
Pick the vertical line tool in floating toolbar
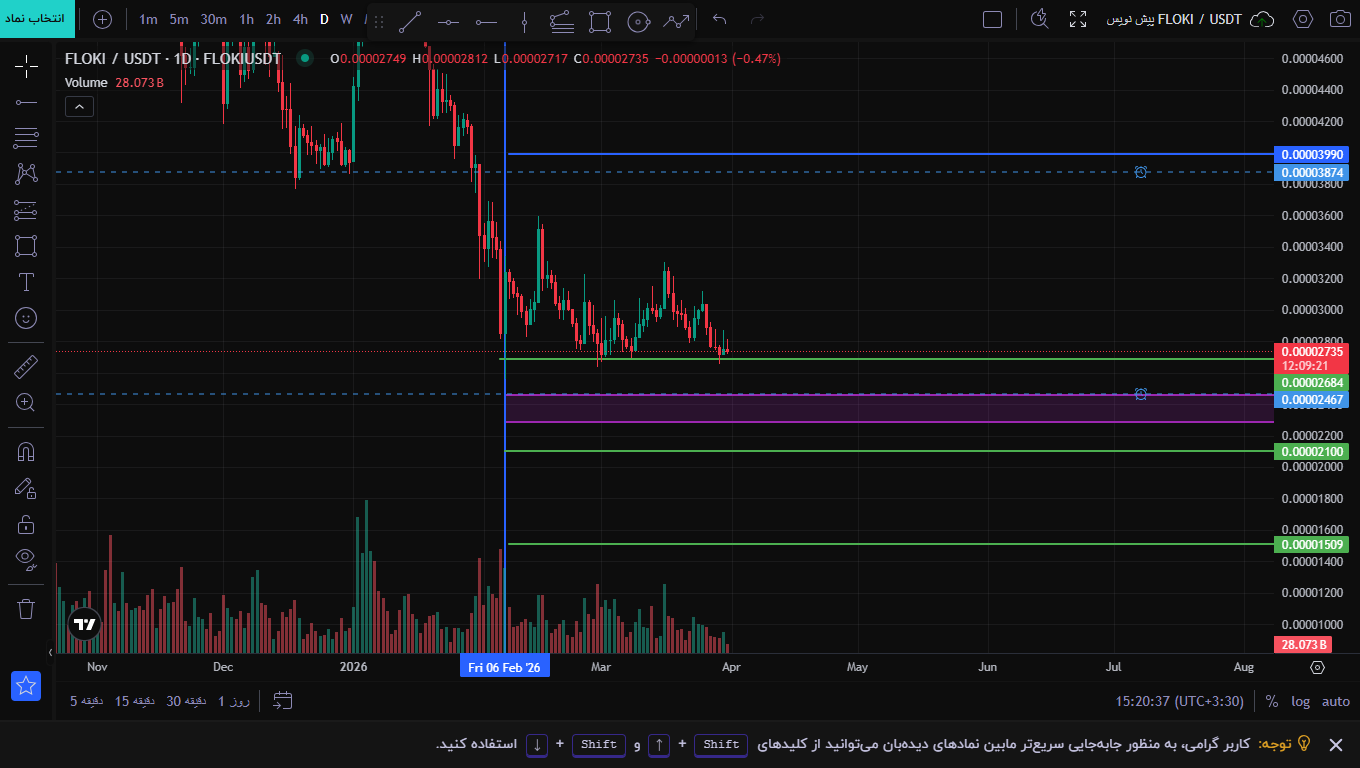pos(524,21)
